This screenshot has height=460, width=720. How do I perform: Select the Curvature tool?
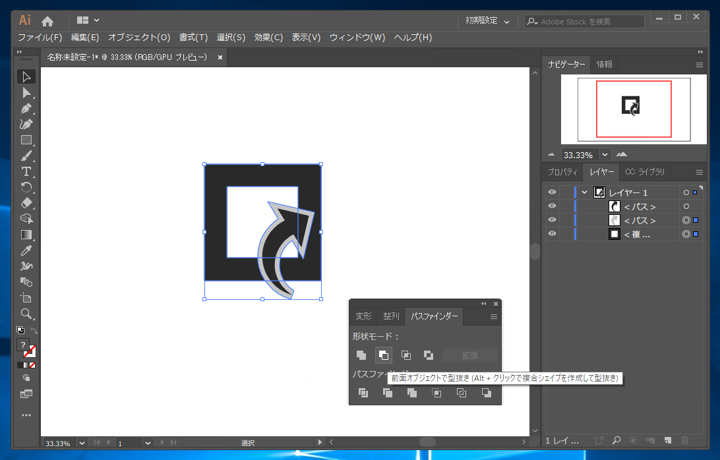click(26, 124)
